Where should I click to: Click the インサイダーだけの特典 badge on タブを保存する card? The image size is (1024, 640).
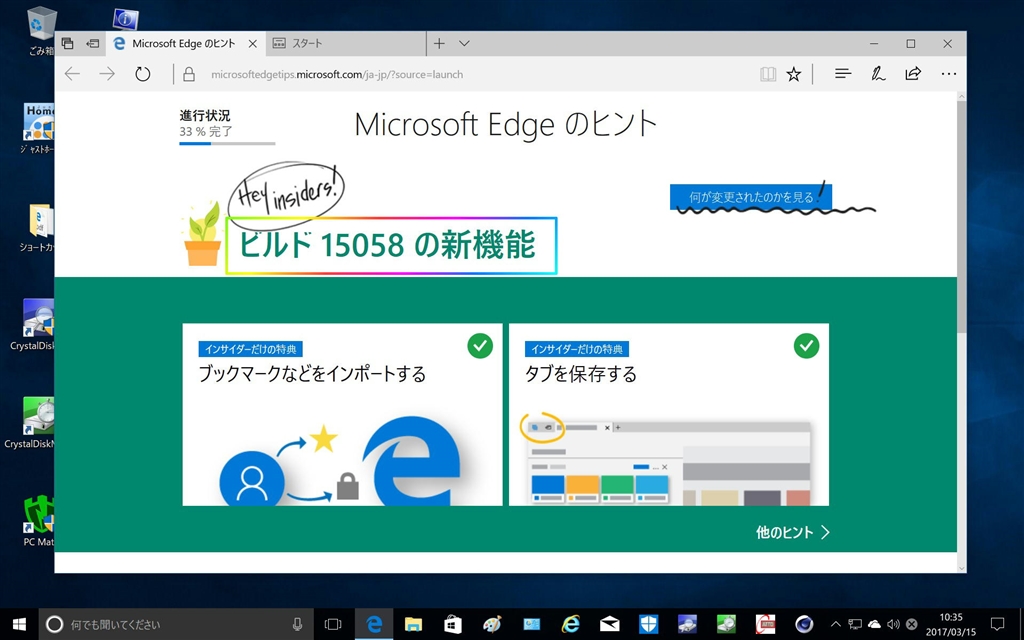coord(577,349)
